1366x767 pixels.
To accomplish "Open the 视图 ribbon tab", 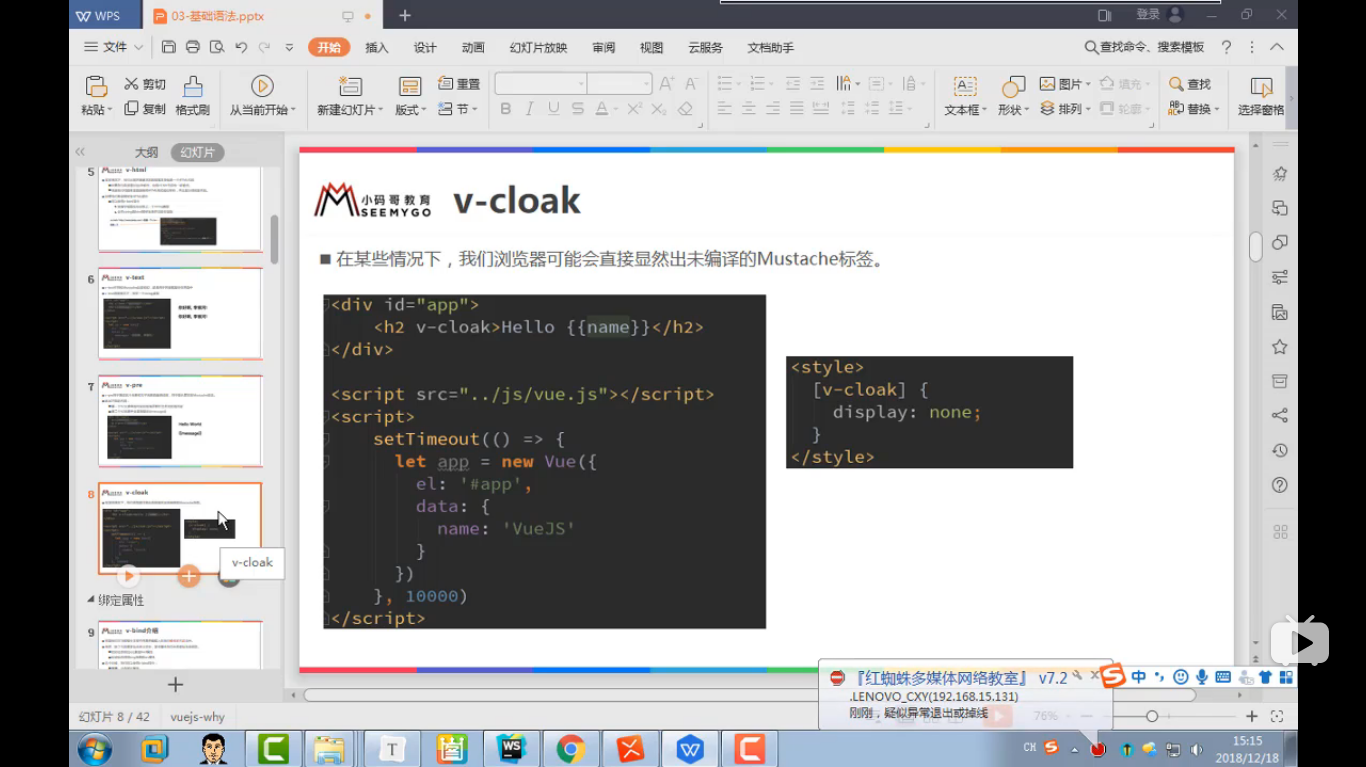I will [651, 47].
